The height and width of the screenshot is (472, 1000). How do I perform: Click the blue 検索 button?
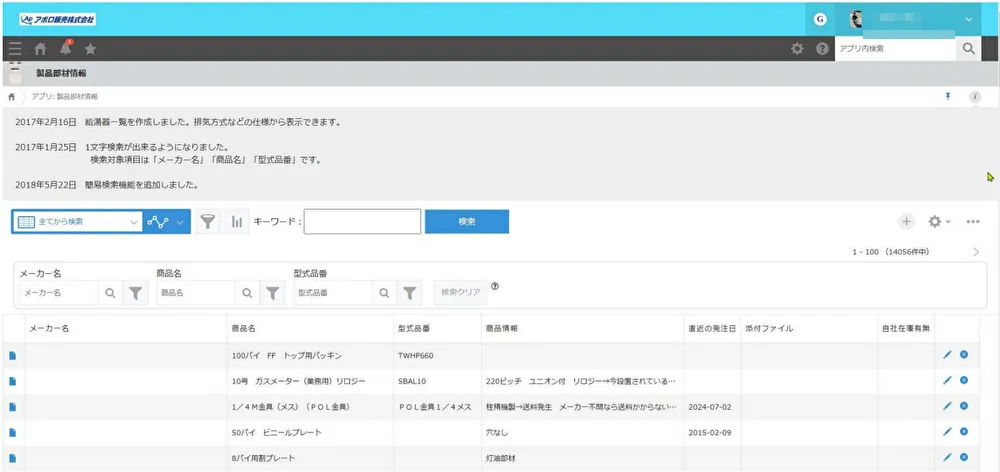click(x=466, y=221)
